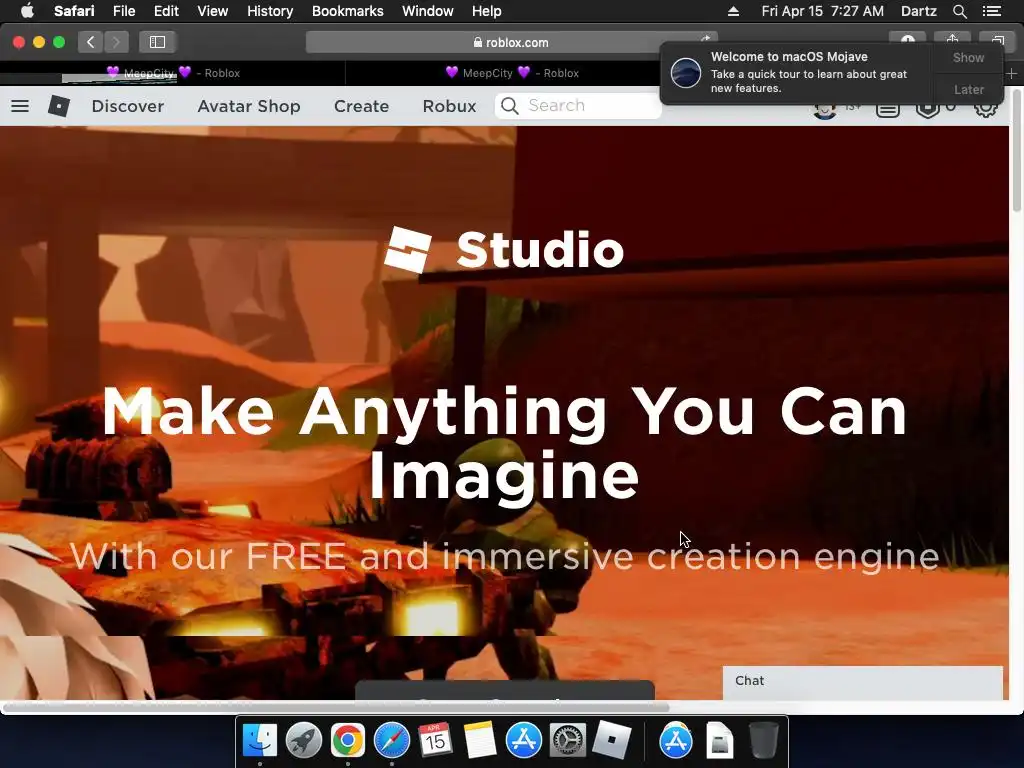Click the Safari compass icon in Dock
Viewport: 1024px width, 768px height.
(x=392, y=740)
